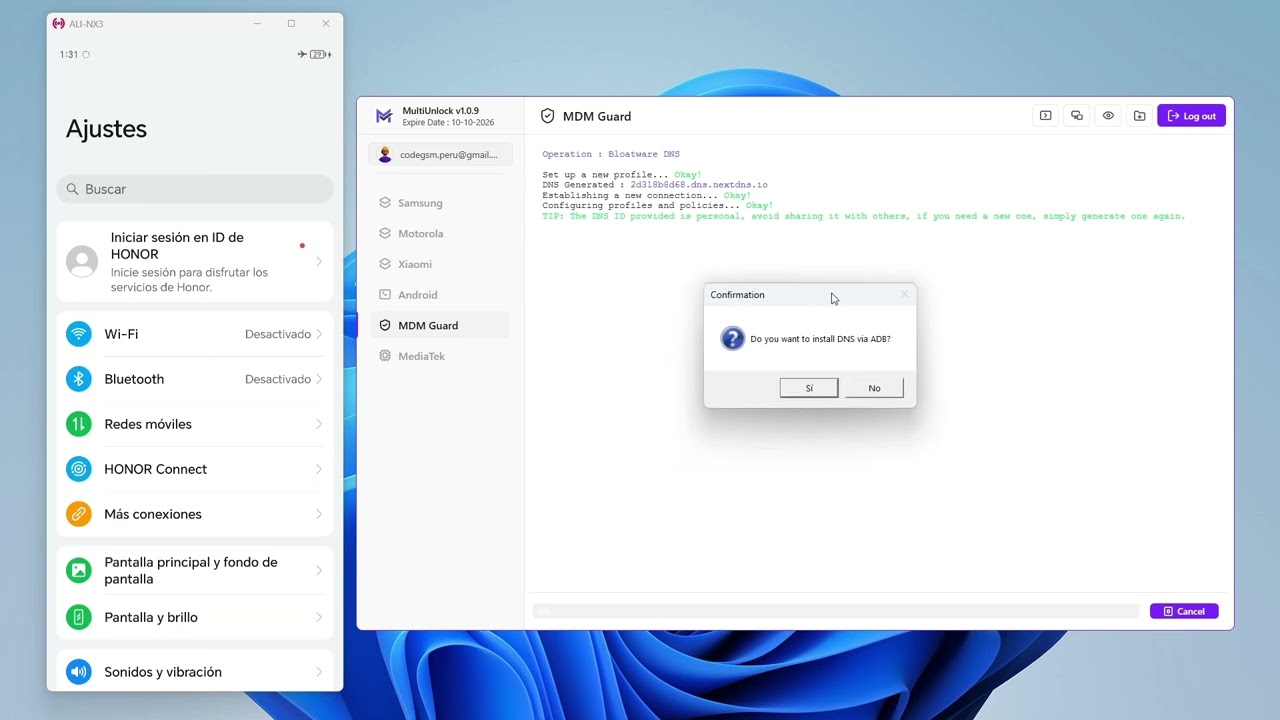The height and width of the screenshot is (720, 1280).
Task: Click Bluetooth Desactivado status text
Action: tap(278, 379)
